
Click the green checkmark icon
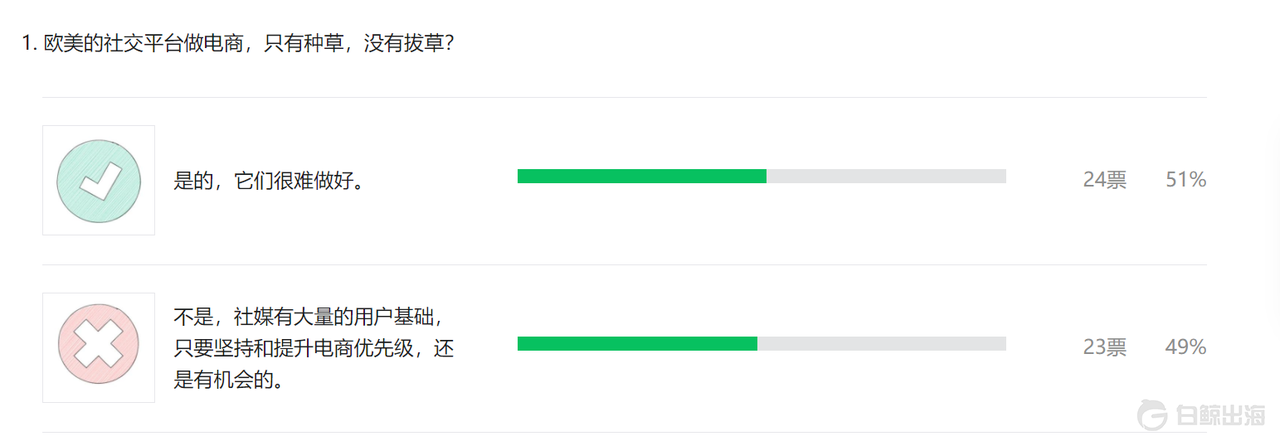pos(98,180)
